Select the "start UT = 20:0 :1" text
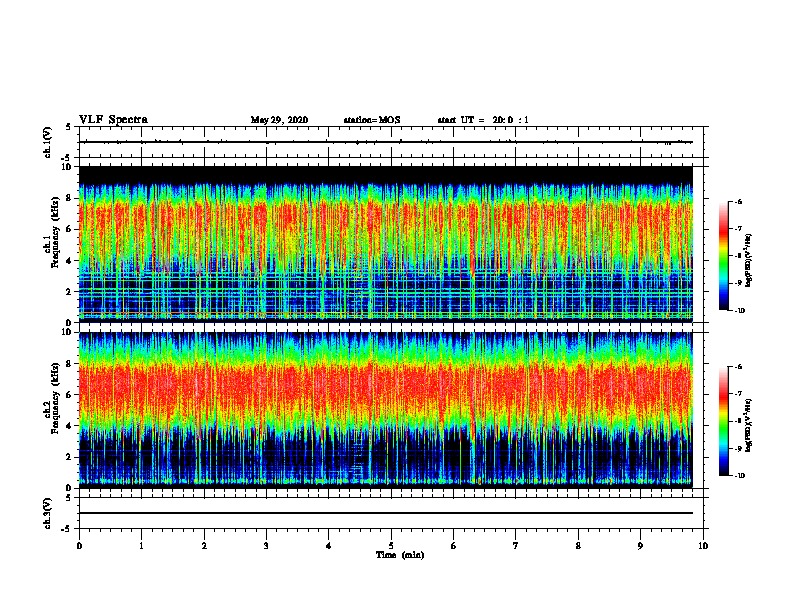This screenshot has width=792, height=612. click(x=483, y=120)
